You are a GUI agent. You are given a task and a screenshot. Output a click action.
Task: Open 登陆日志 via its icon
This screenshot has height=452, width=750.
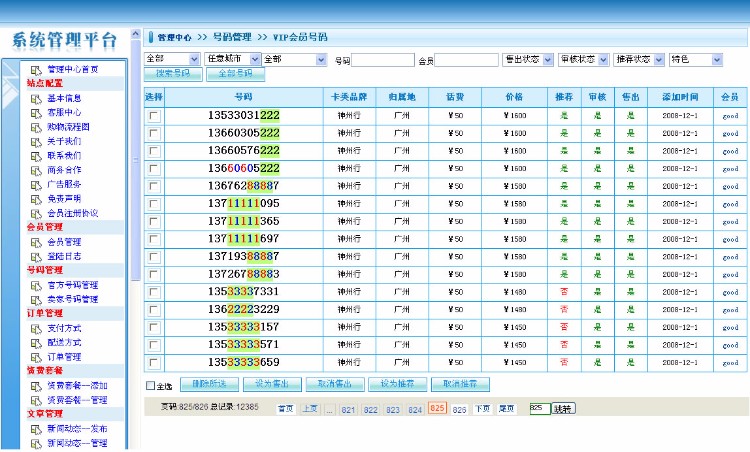36,257
